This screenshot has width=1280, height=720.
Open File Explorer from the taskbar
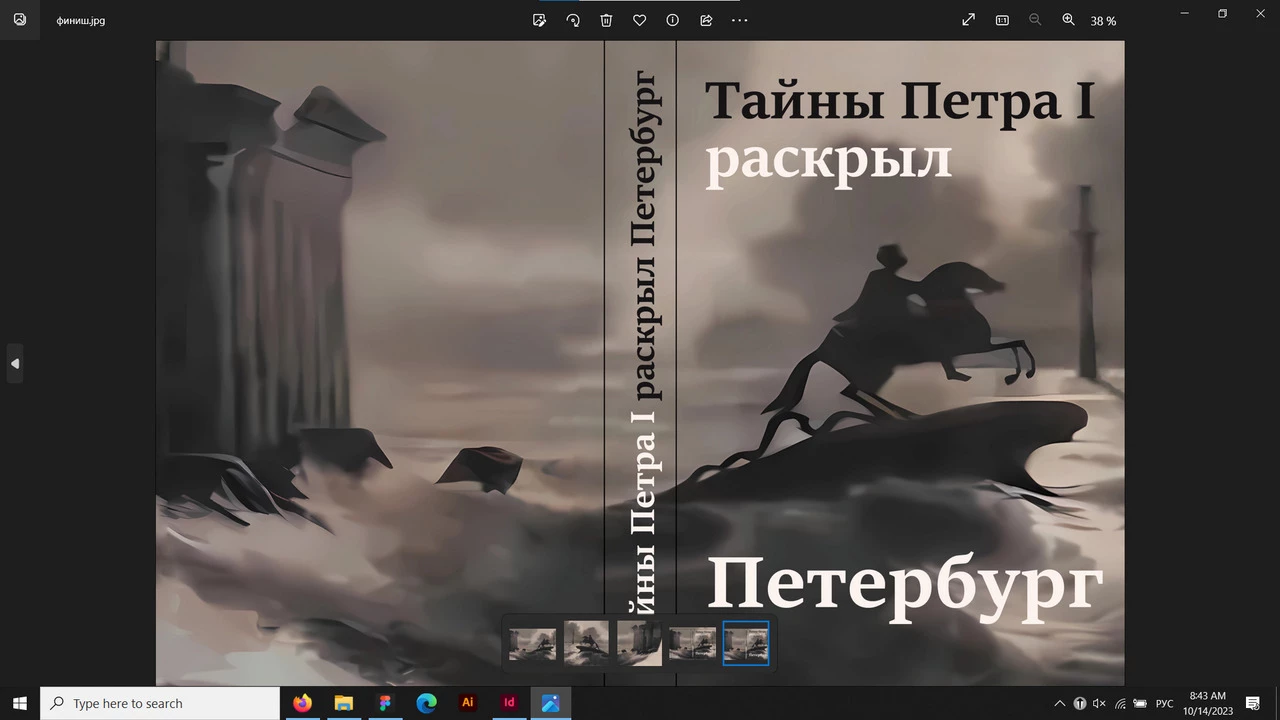[x=343, y=703]
